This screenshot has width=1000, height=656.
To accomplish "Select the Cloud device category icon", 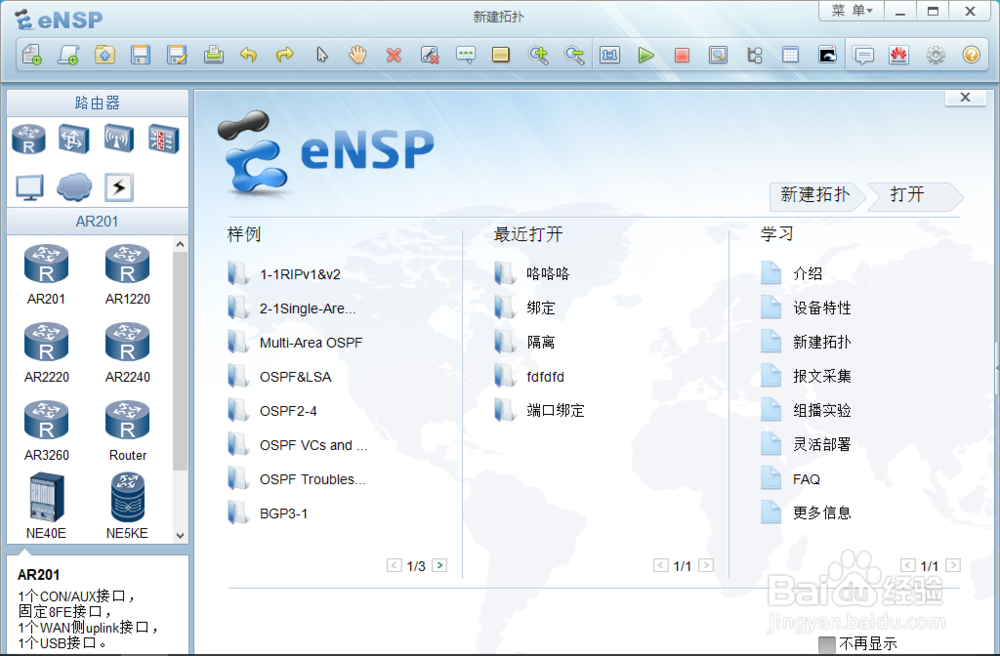I will pyautogui.click(x=74, y=187).
